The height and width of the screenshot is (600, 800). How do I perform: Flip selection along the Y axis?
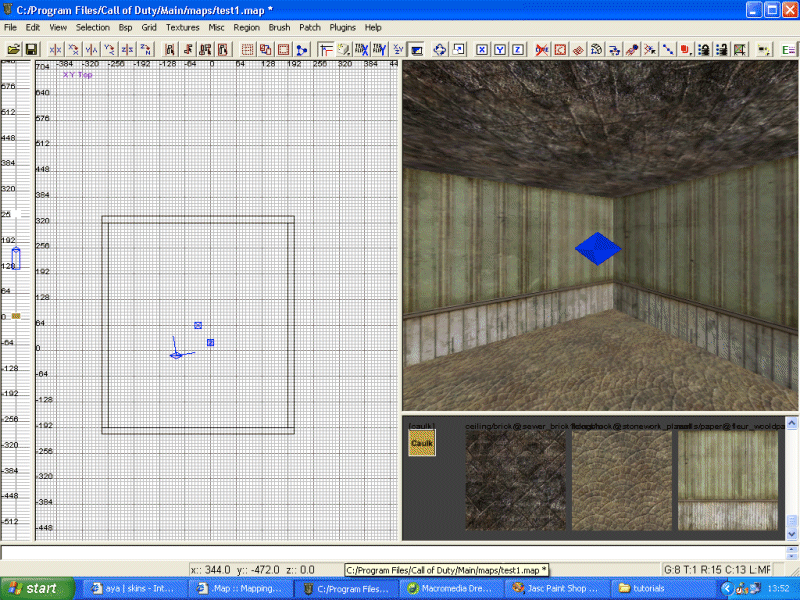tap(91, 49)
